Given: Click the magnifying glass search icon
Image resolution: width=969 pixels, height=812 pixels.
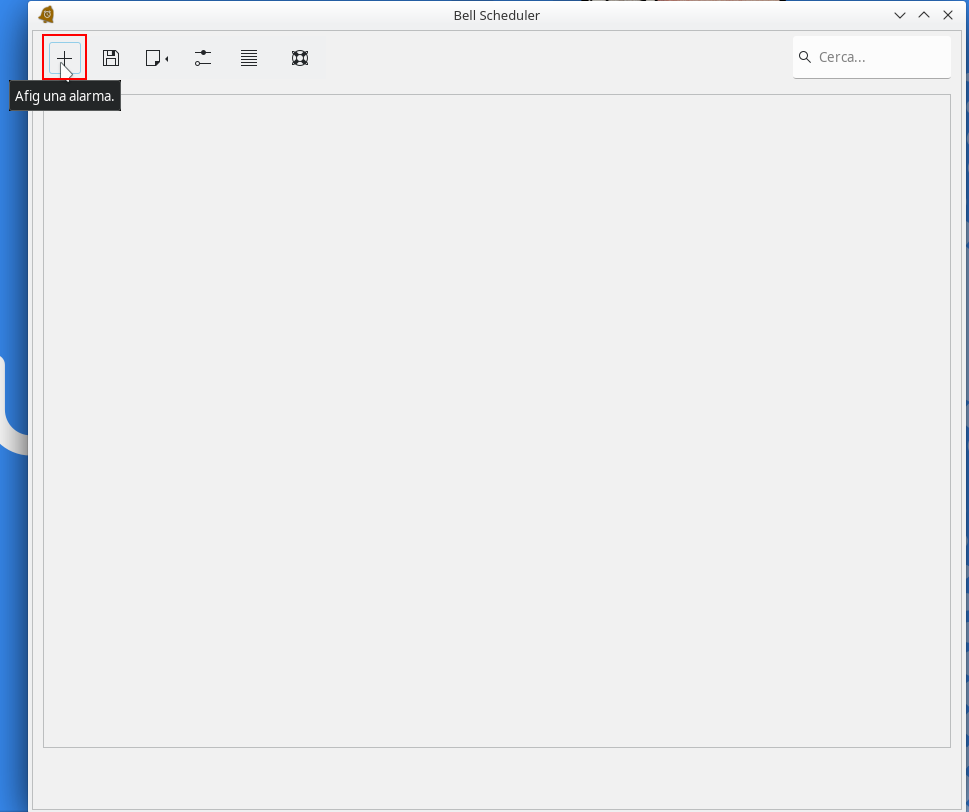Looking at the screenshot, I should (x=805, y=57).
